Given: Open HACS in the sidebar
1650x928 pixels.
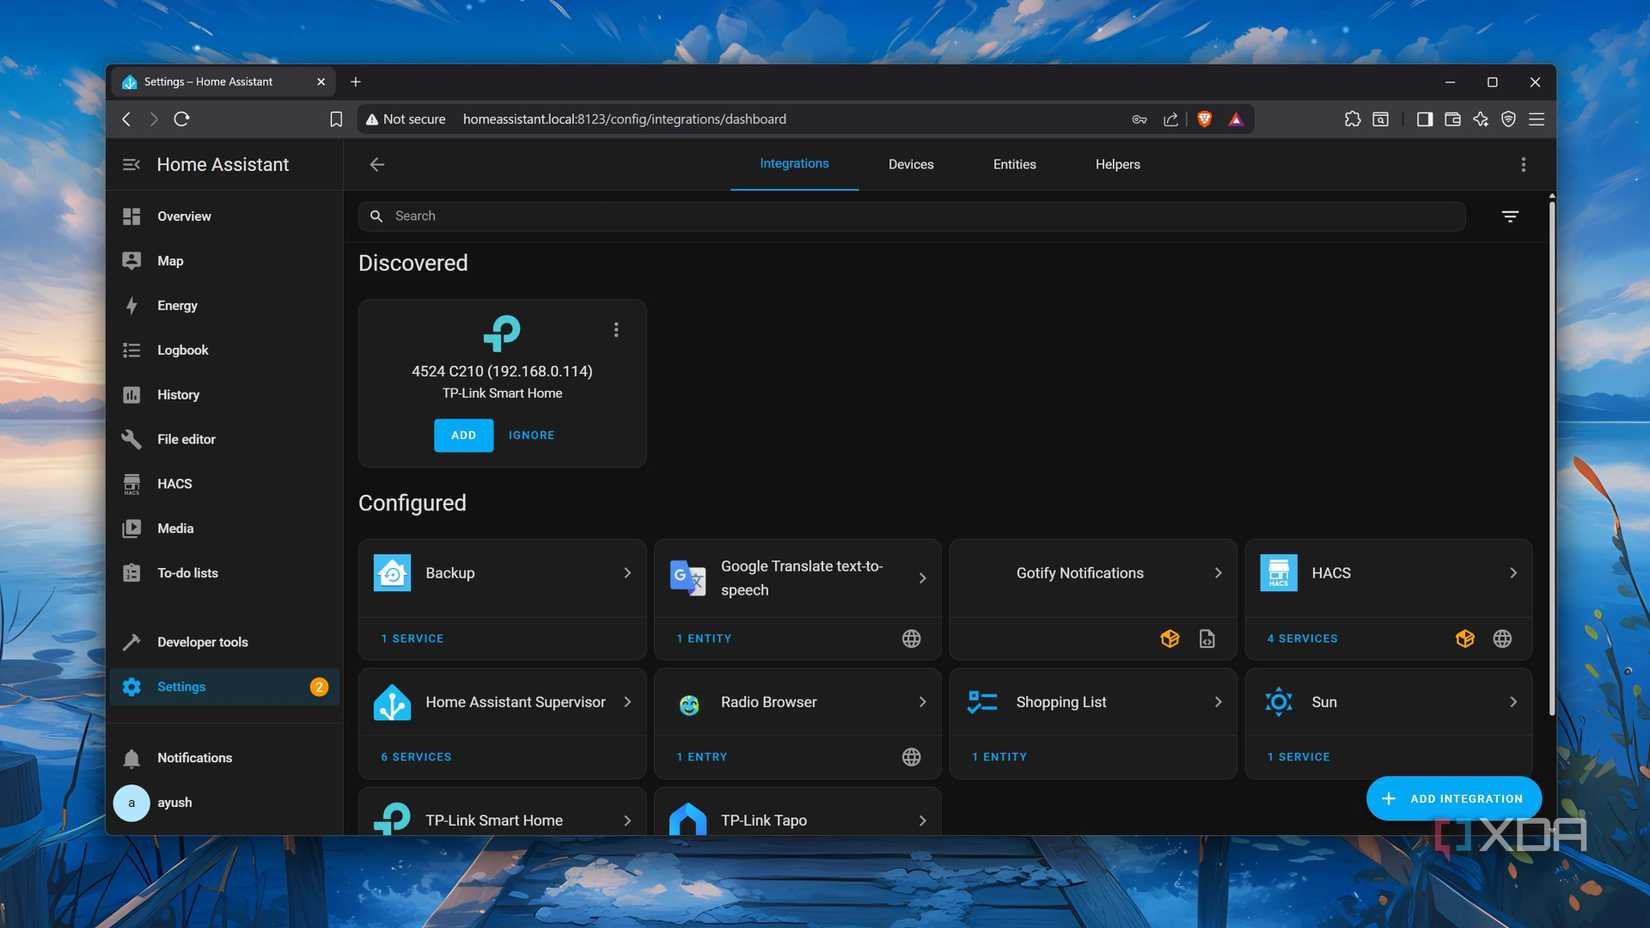Looking at the screenshot, I should (x=174, y=484).
